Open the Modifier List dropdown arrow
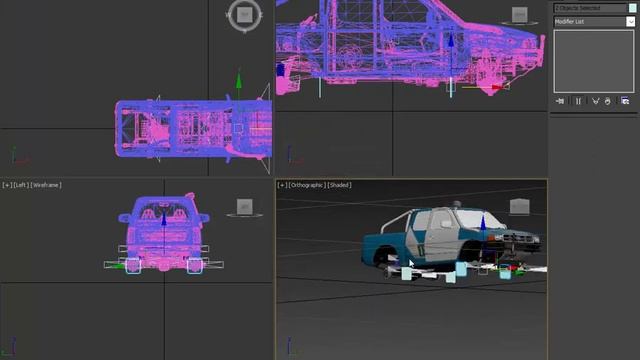This screenshot has height=360, width=640. [631, 22]
